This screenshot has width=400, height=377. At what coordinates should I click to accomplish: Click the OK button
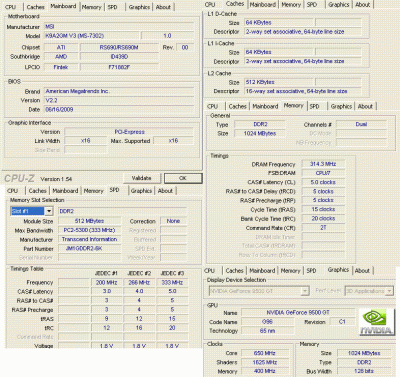[x=183, y=178]
